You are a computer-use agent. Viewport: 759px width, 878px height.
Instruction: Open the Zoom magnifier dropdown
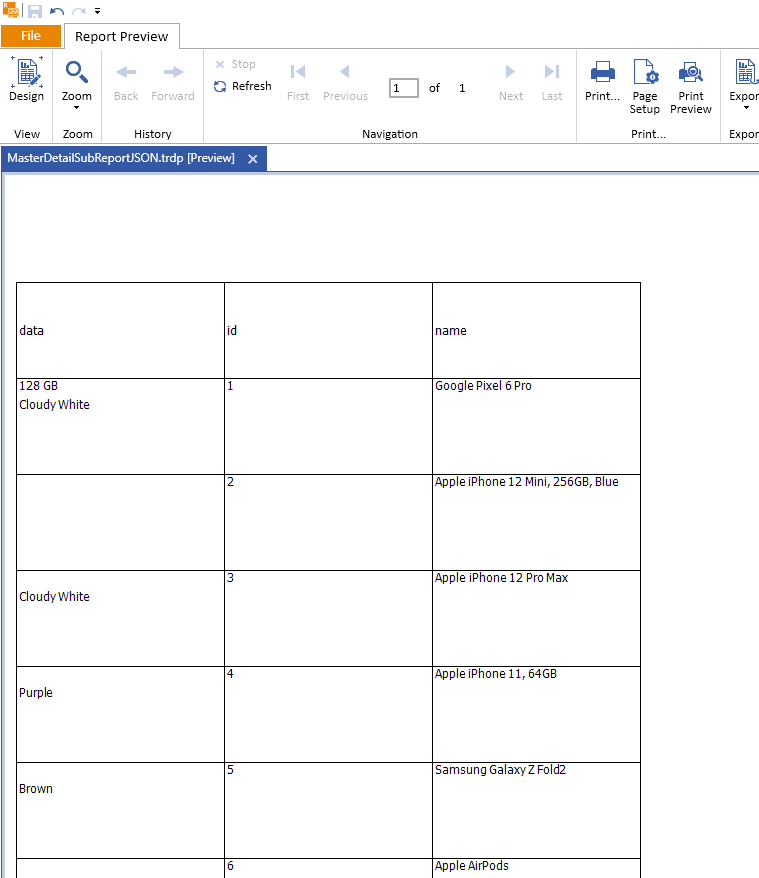point(76,85)
